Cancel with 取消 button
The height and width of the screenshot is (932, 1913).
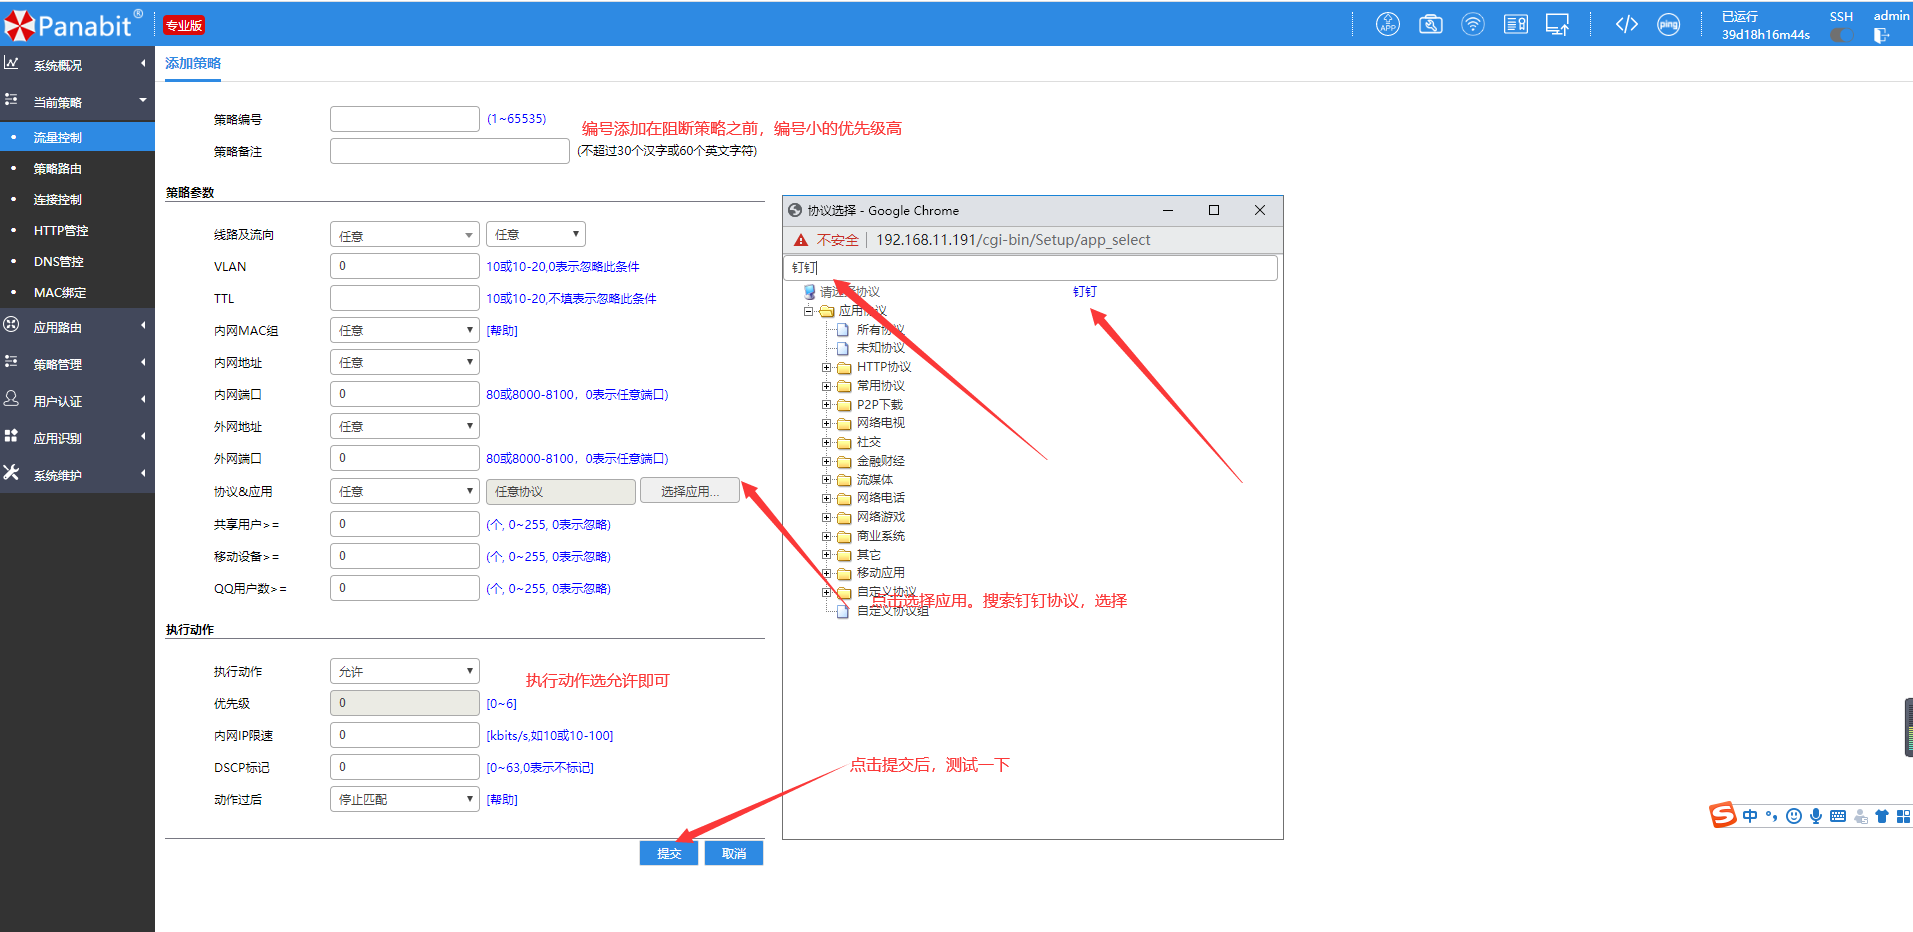point(734,853)
